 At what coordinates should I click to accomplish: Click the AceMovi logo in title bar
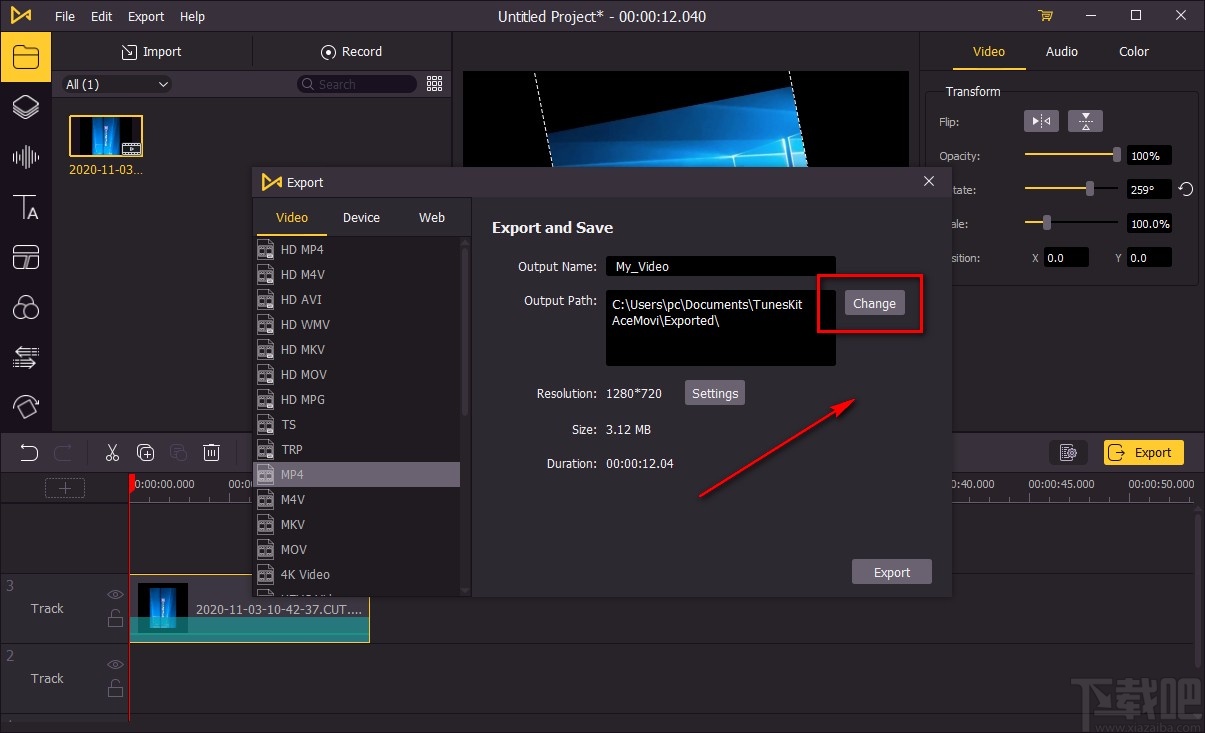(x=20, y=16)
